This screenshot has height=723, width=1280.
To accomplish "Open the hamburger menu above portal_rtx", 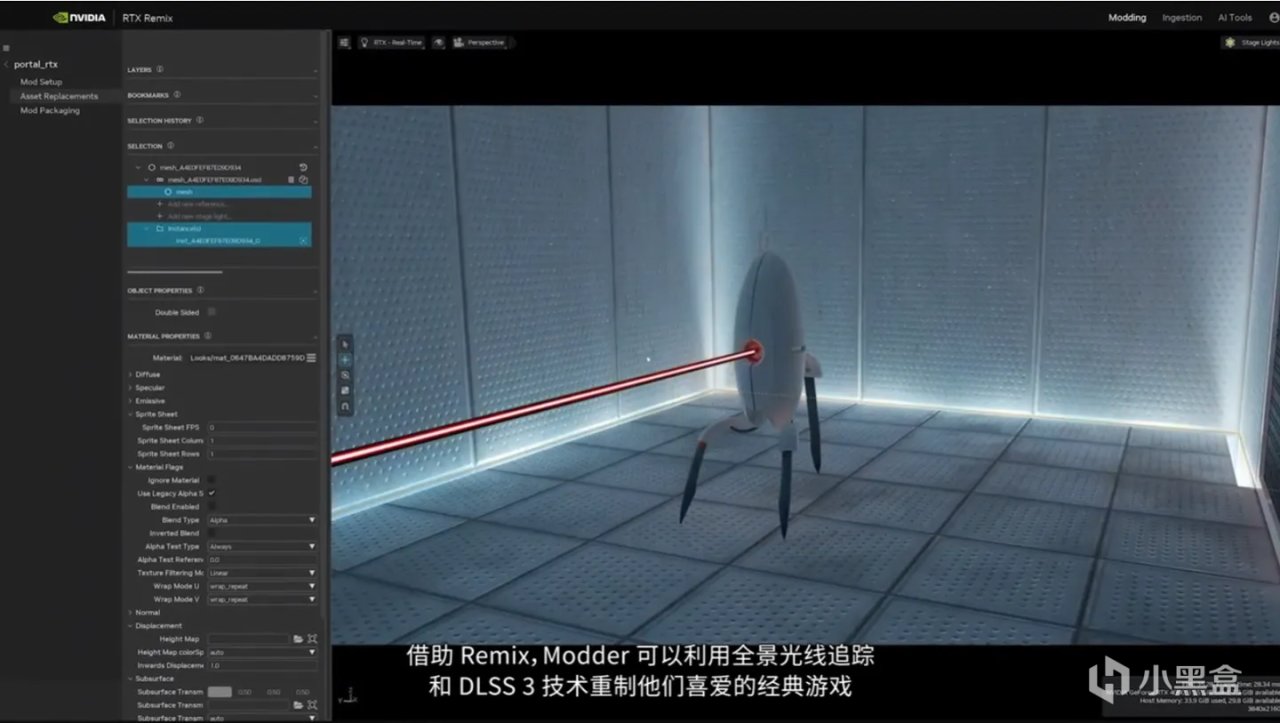I will (6, 48).
